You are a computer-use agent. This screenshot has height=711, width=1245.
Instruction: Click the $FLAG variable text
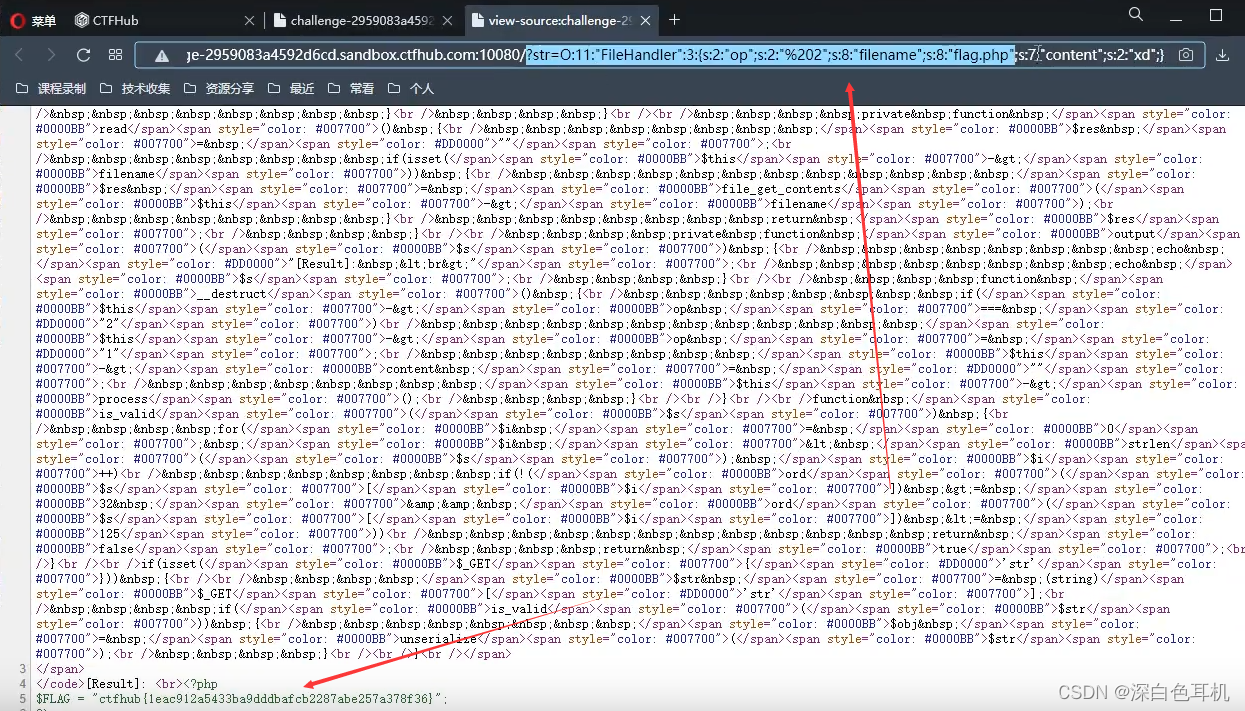[x=56, y=699]
